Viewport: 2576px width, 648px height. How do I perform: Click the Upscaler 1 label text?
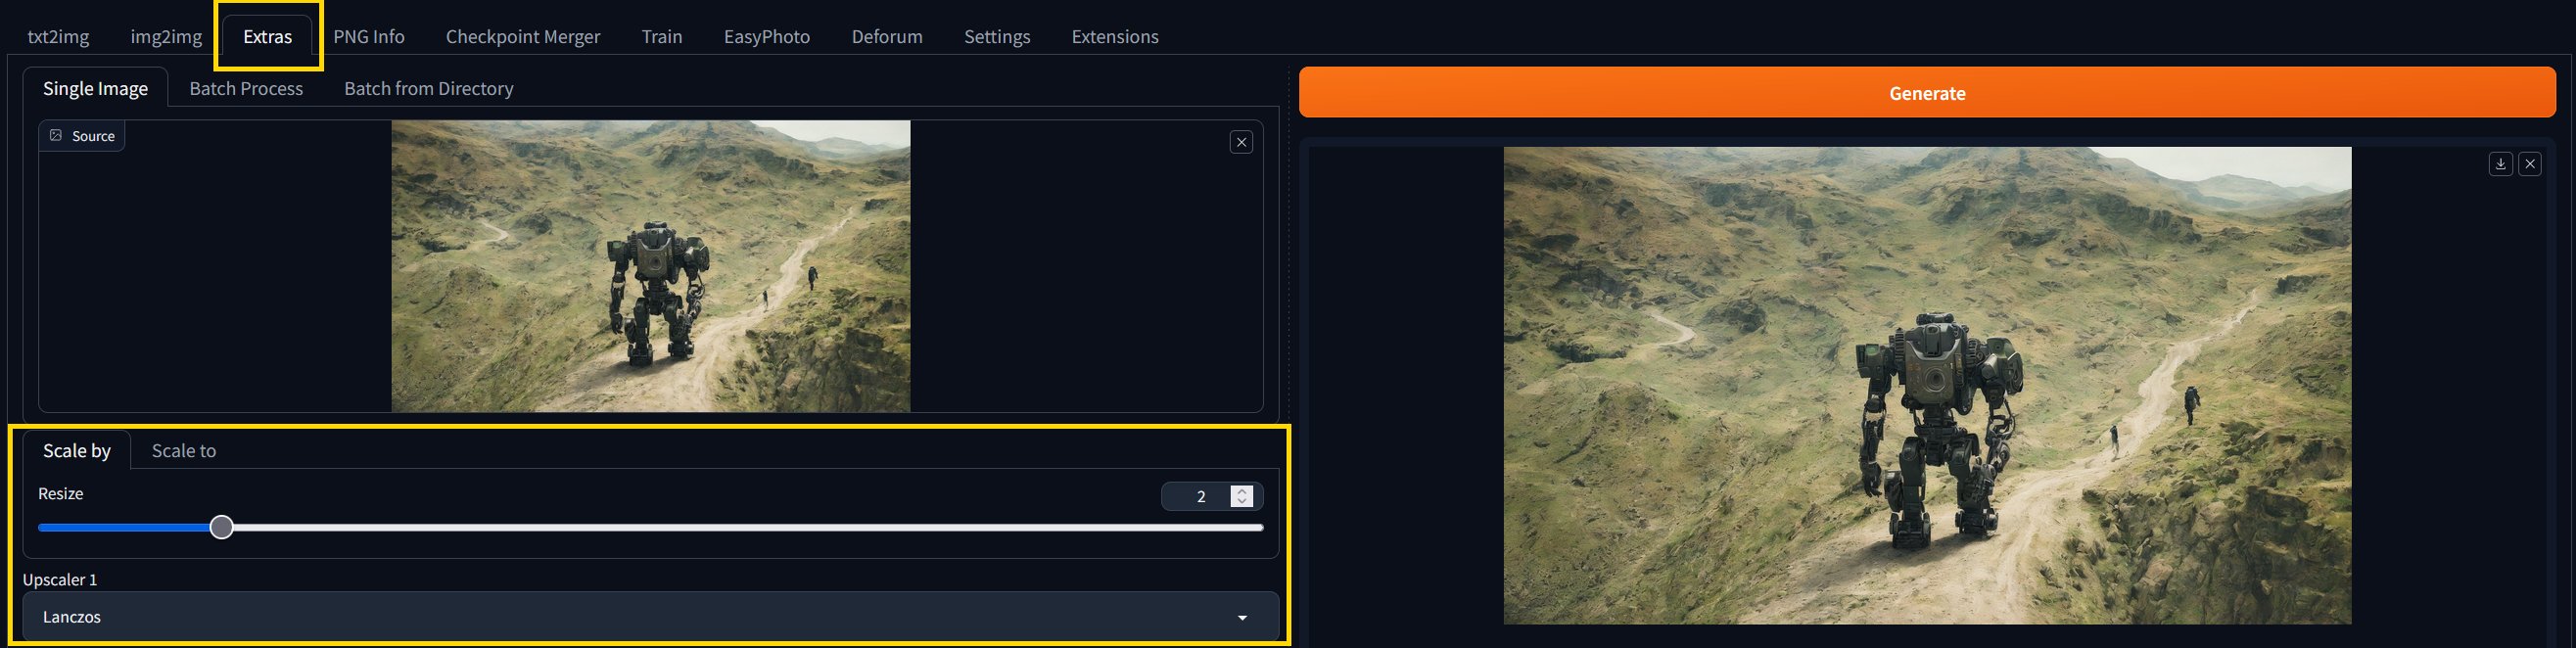60,580
